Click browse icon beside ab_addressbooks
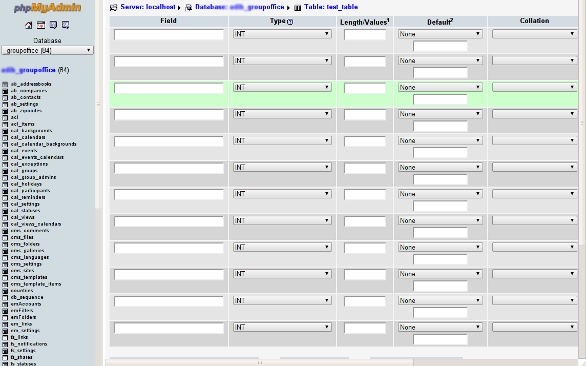586x366 pixels. tap(5, 84)
